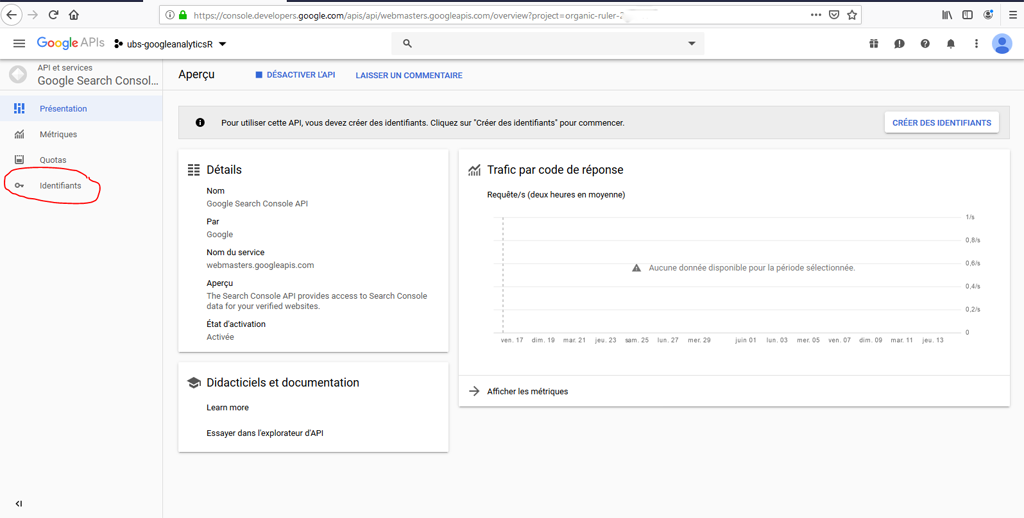Click the Google Search Console sidebar title
Image resolution: width=1024 pixels, height=518 pixels.
click(98, 81)
